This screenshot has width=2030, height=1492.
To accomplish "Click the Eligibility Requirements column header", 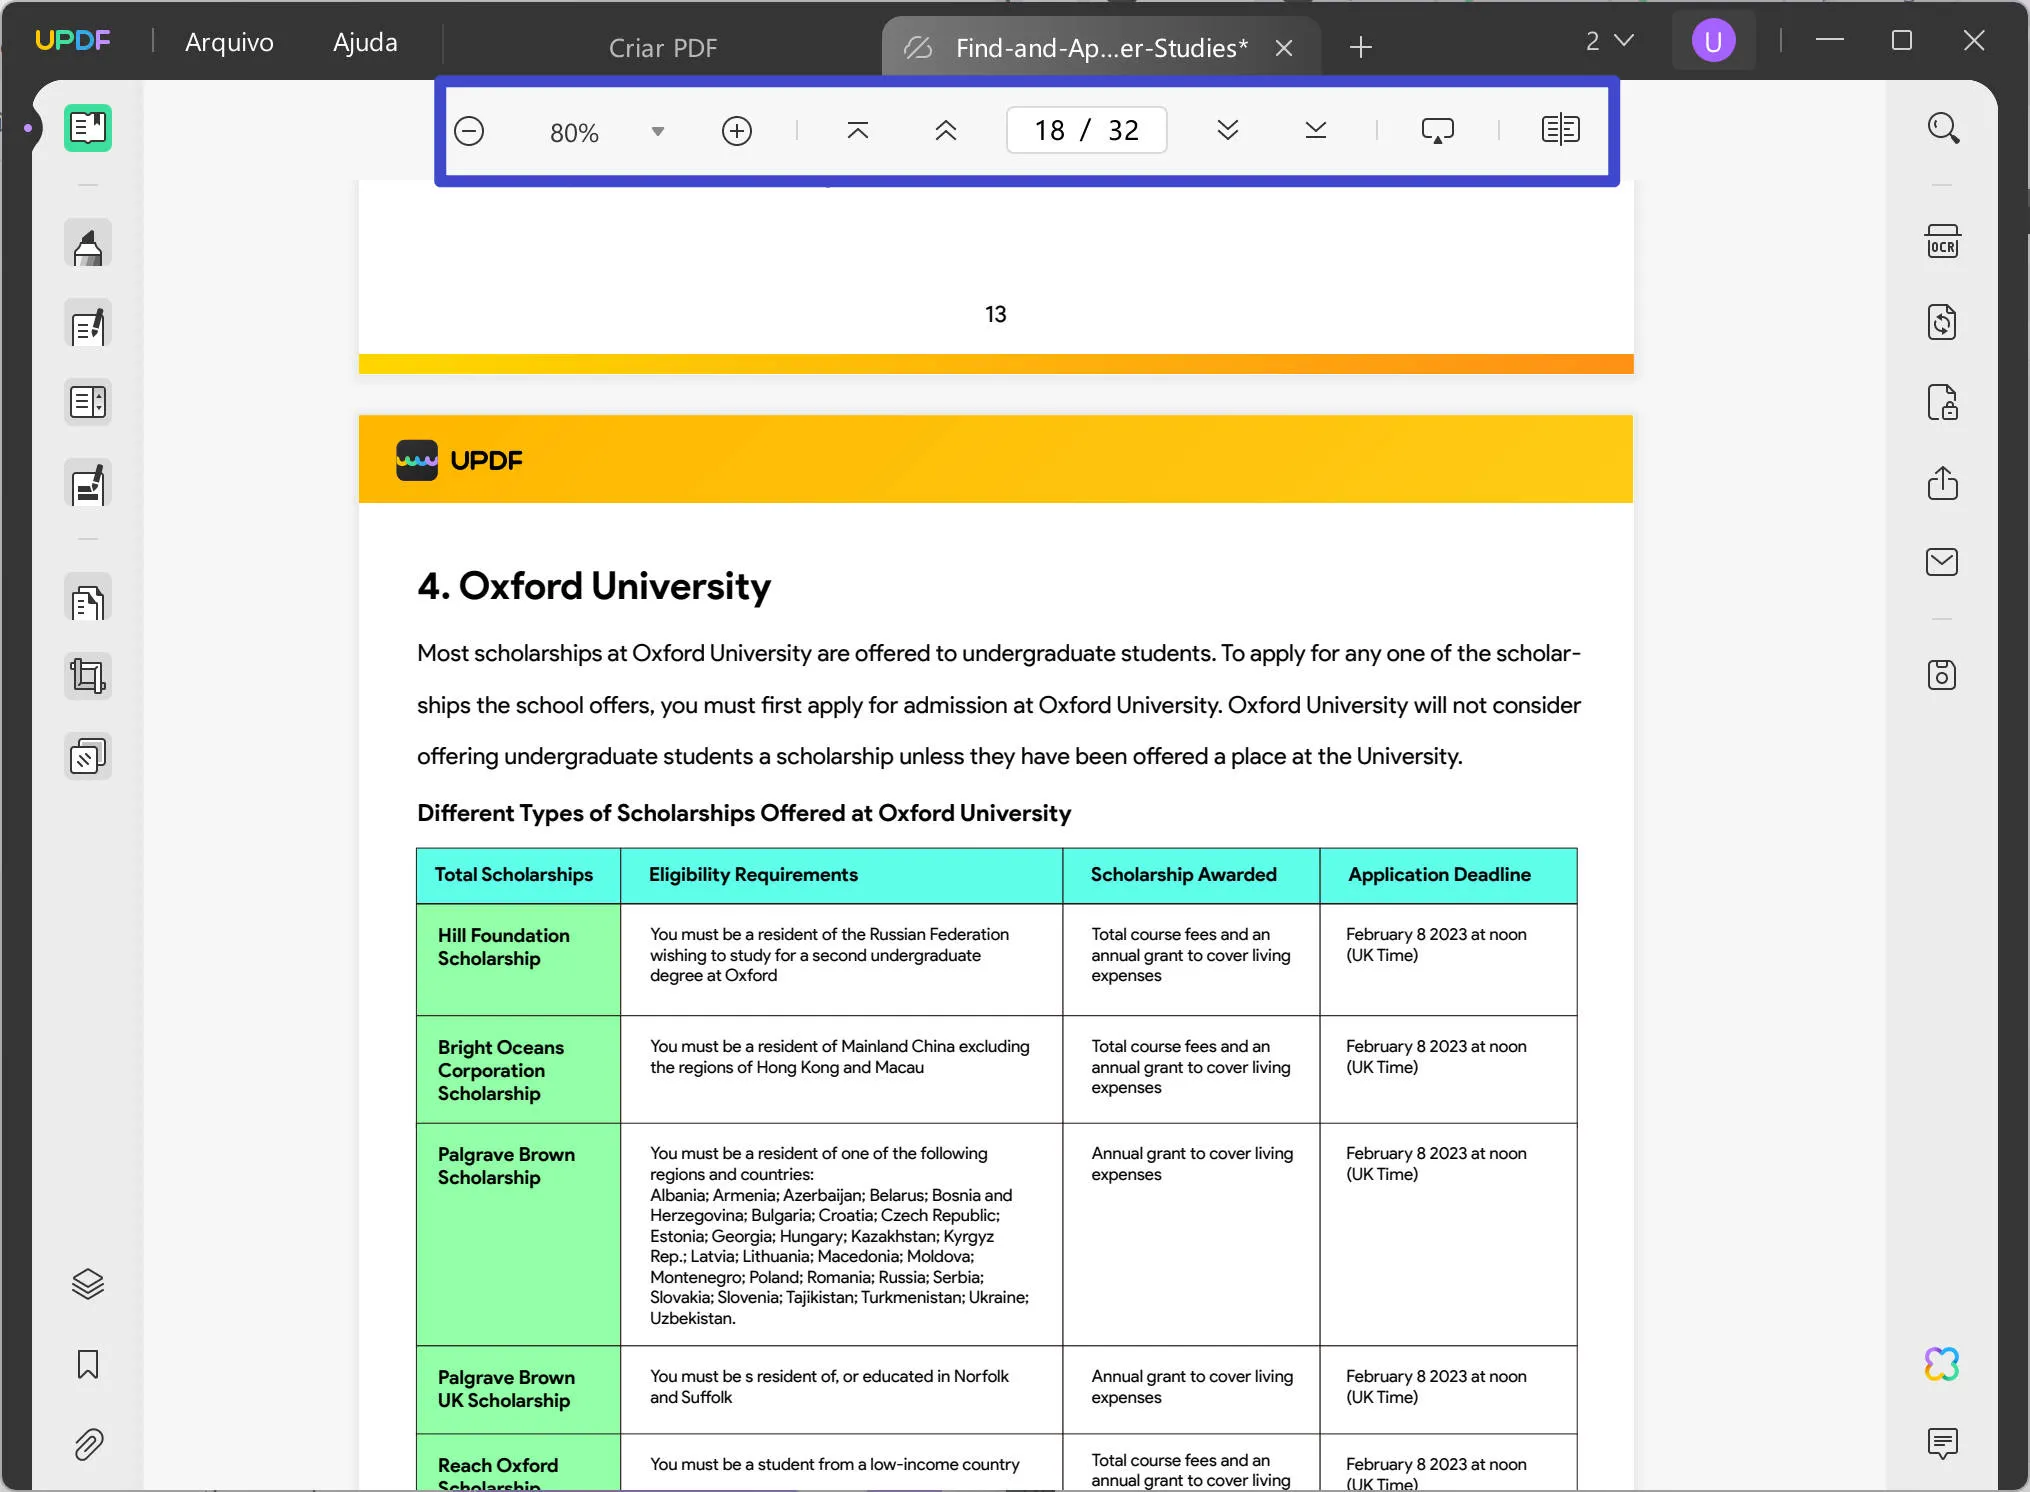I will click(841, 875).
